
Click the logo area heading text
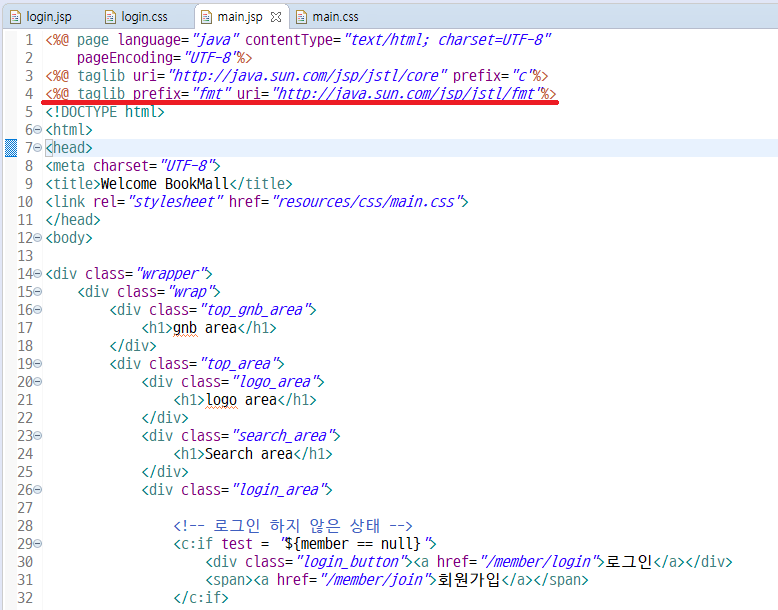tap(241, 400)
